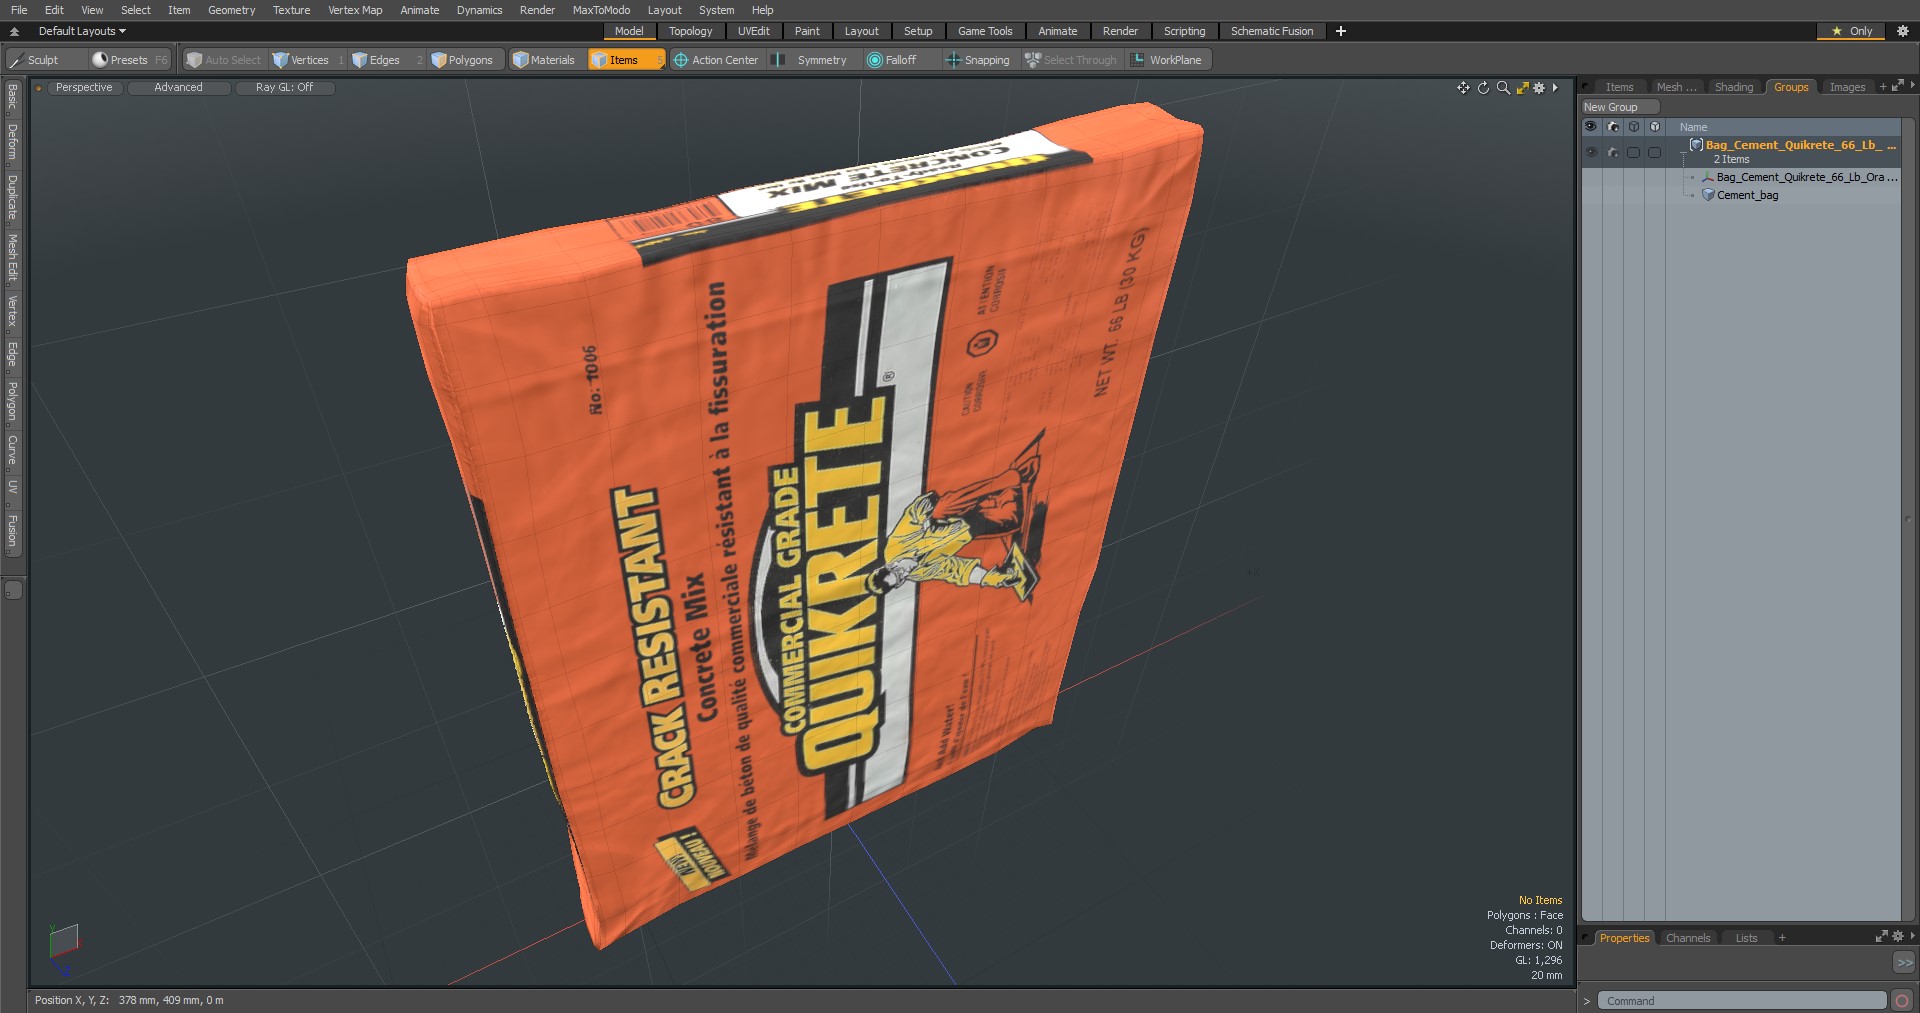Switch to the Channels tab
Image resolution: width=1920 pixels, height=1013 pixels.
tap(1688, 938)
